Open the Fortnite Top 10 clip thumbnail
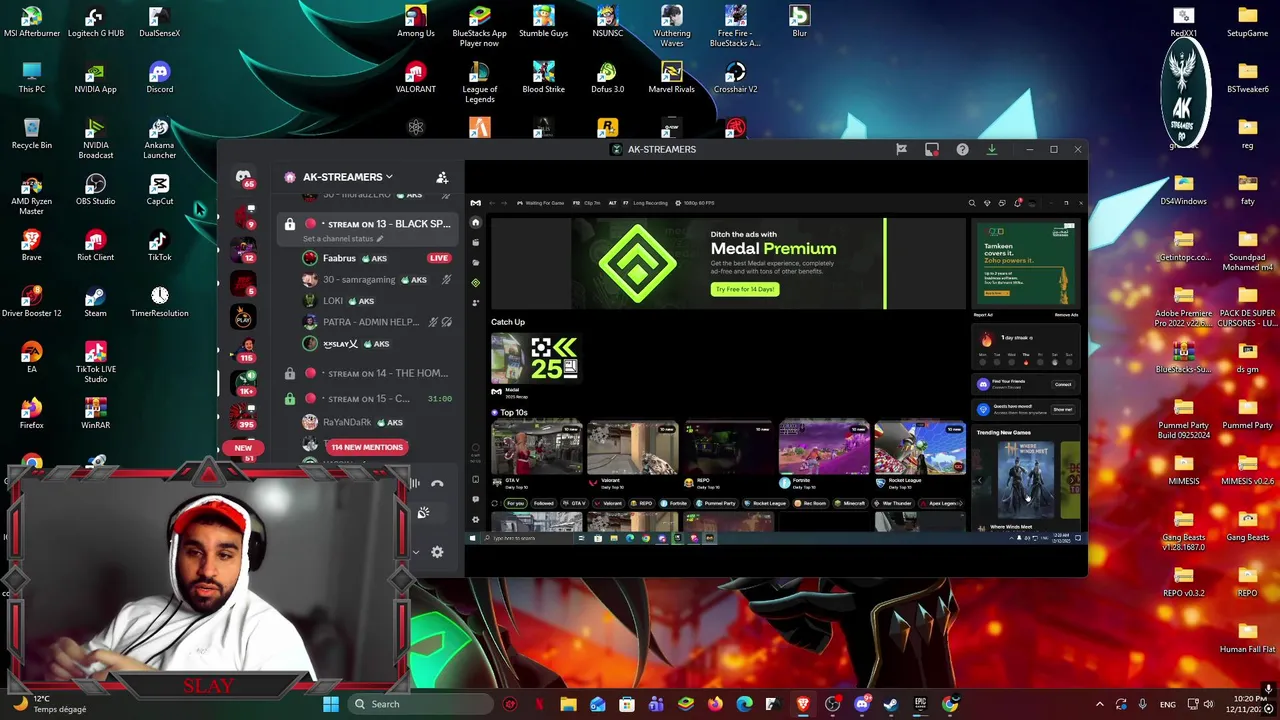Screen dimensions: 1280x720 tap(823, 448)
